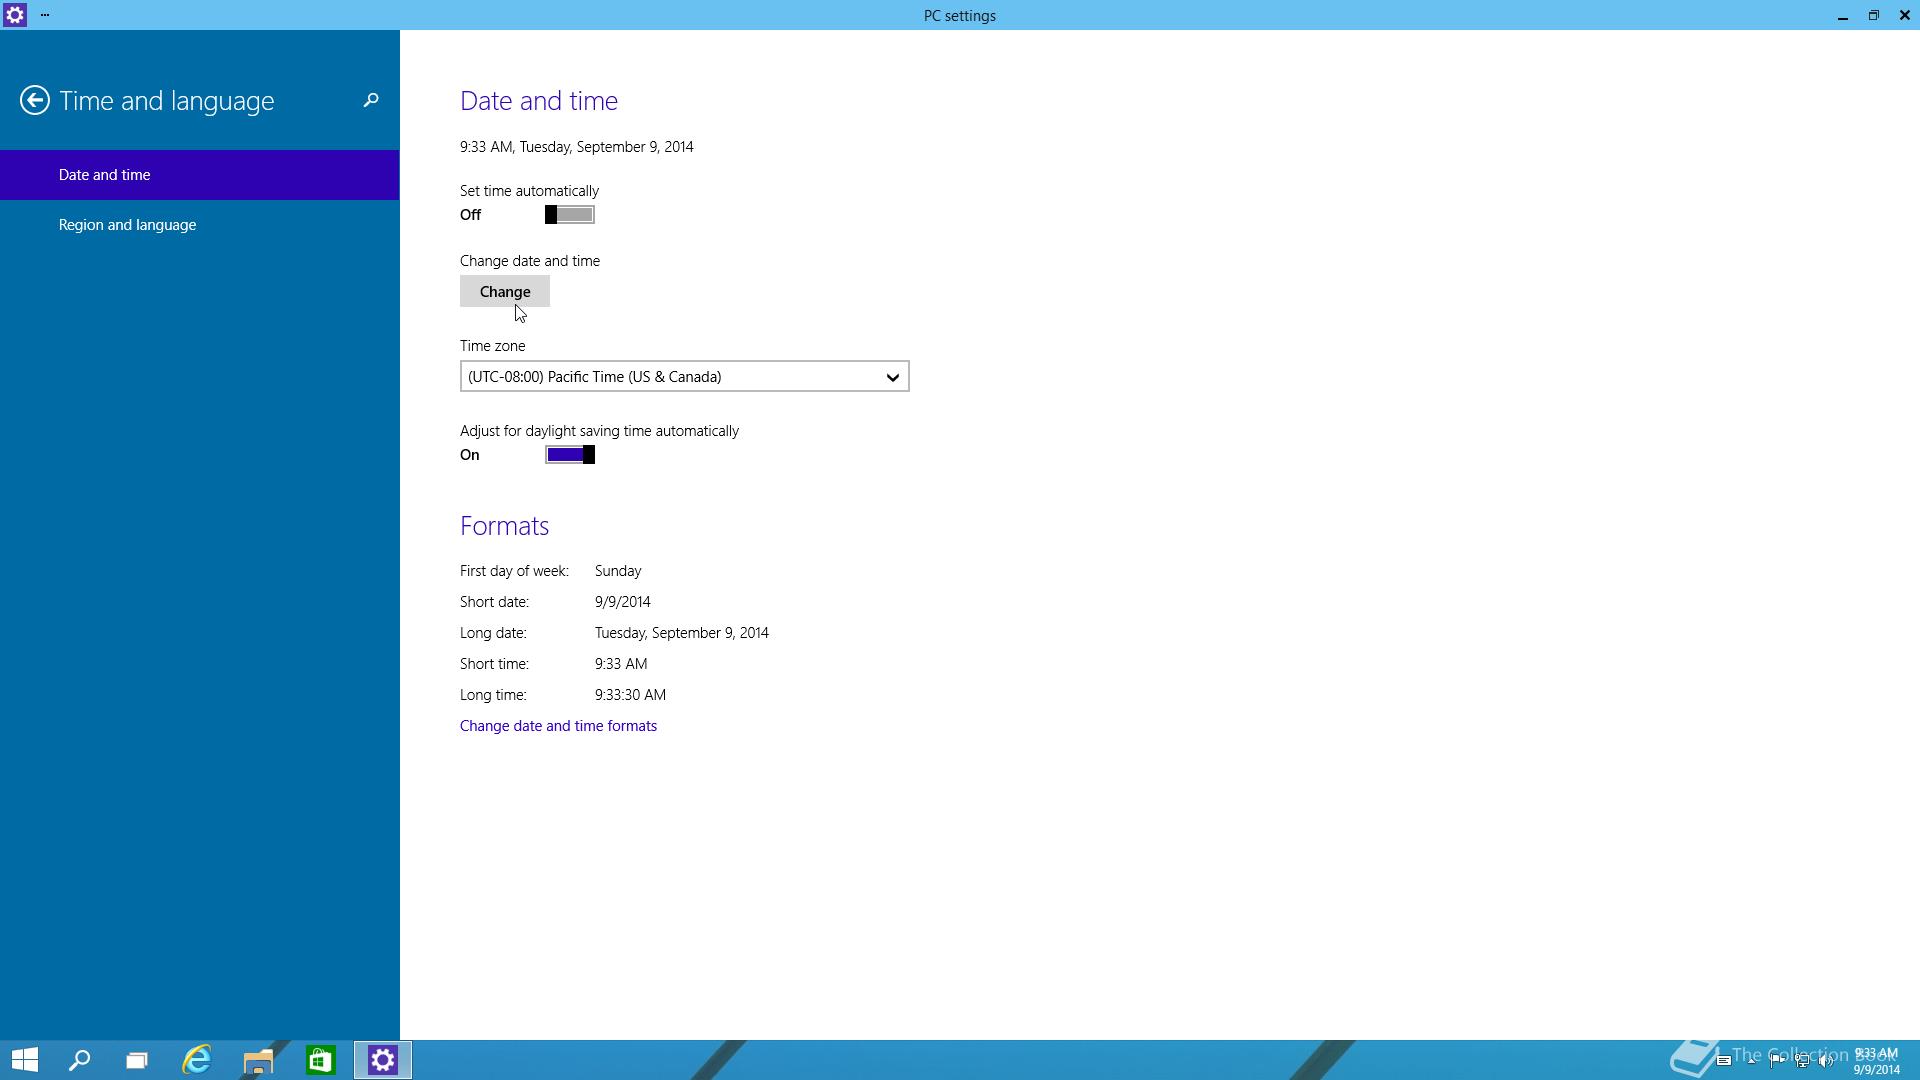Open search with the magnifier beside Time and language
The image size is (1920, 1080).
tap(371, 100)
